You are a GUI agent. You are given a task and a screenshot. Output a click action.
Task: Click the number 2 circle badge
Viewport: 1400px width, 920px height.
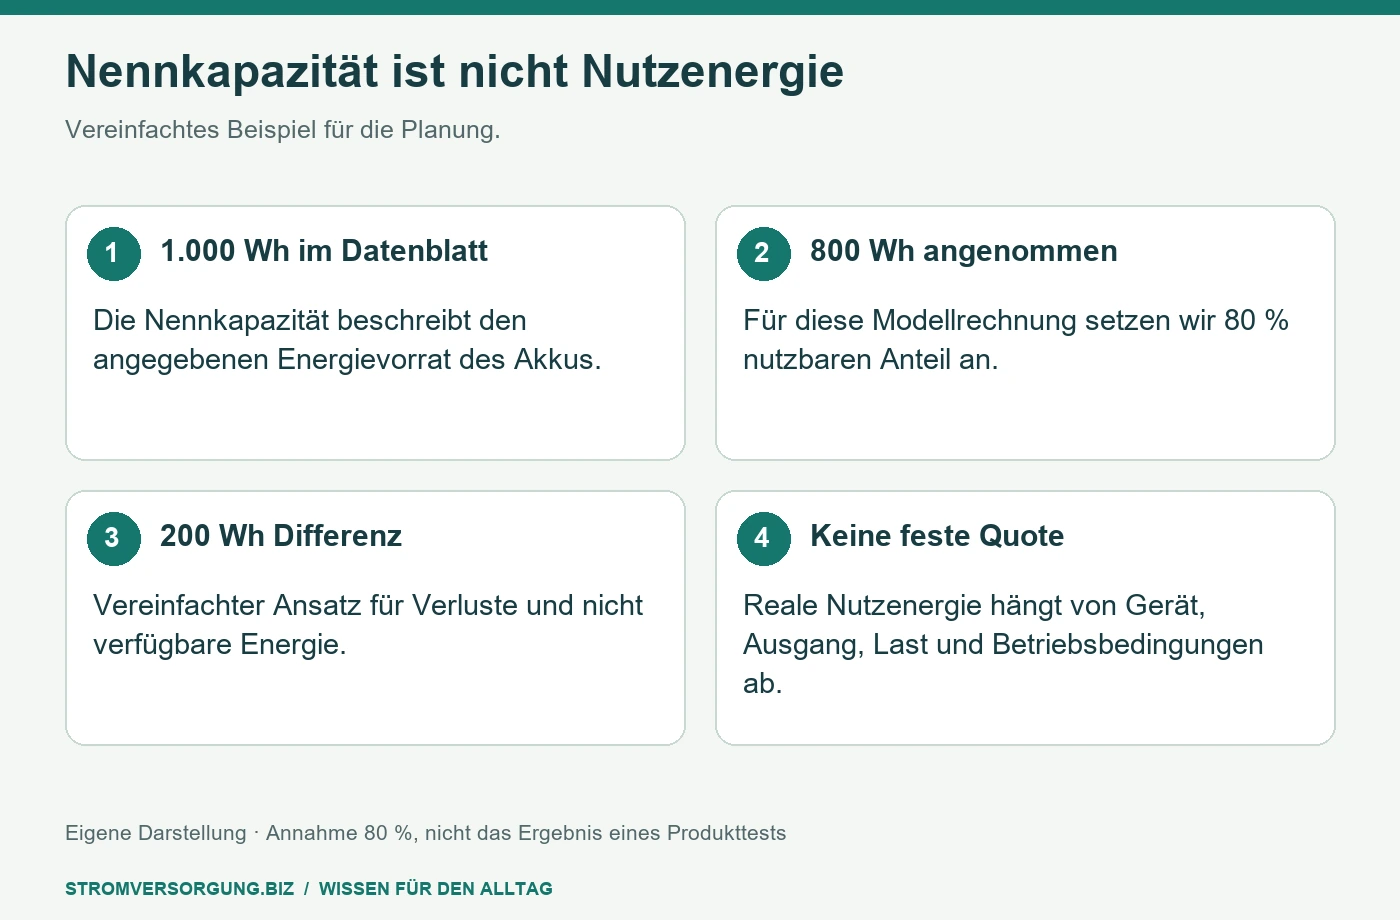tap(763, 253)
